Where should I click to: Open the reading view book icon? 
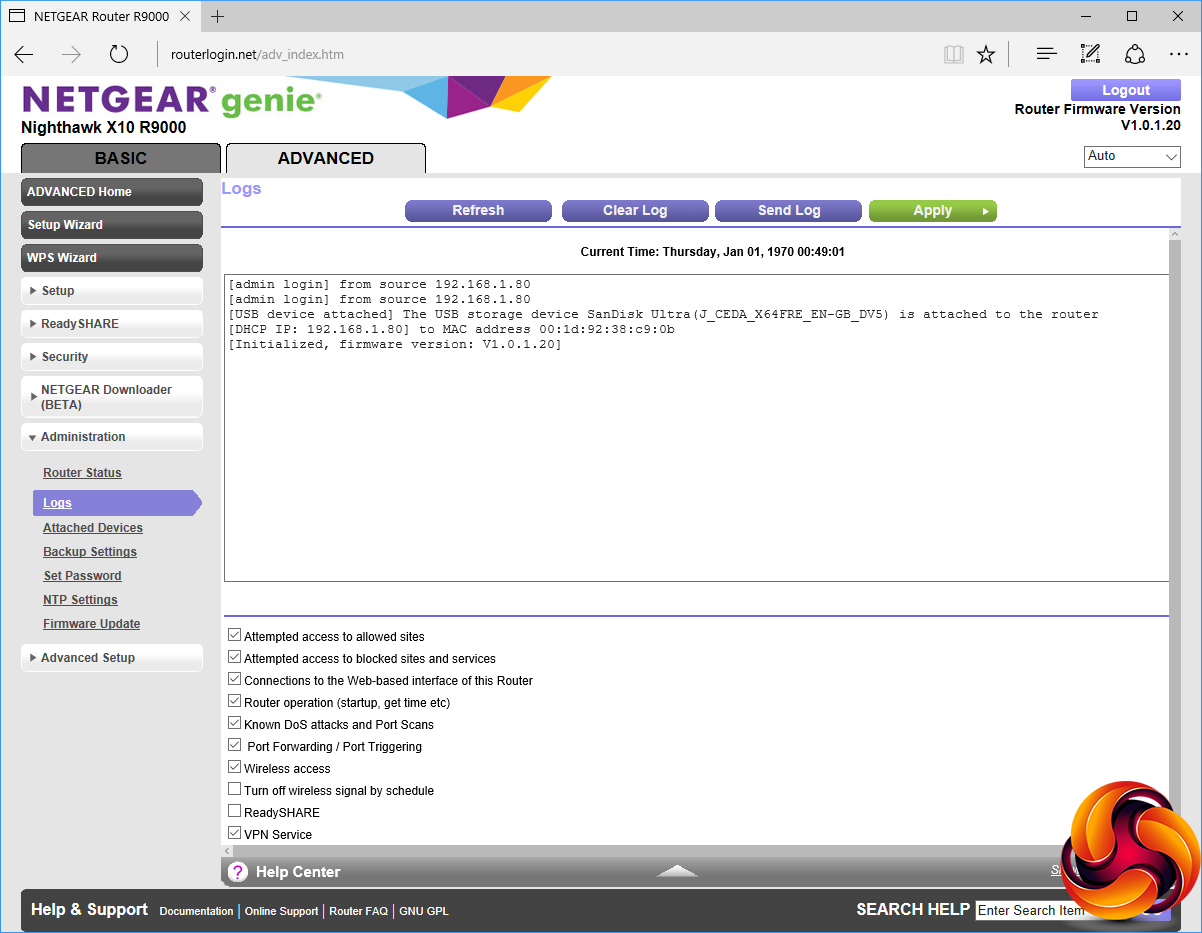953,55
